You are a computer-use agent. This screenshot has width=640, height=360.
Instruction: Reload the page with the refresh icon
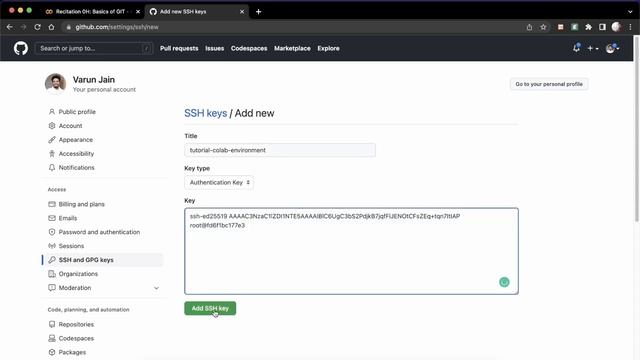37,27
